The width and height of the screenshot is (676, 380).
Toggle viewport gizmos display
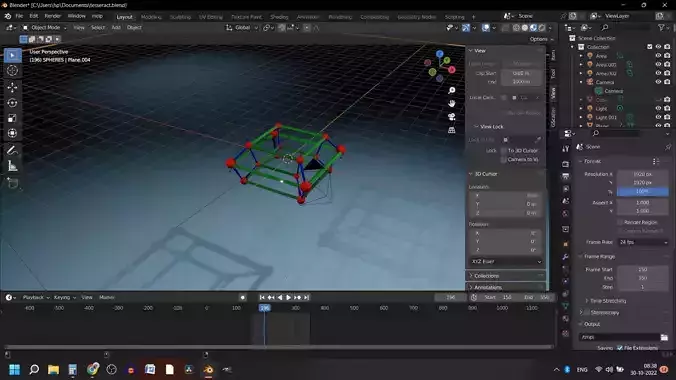466,28
